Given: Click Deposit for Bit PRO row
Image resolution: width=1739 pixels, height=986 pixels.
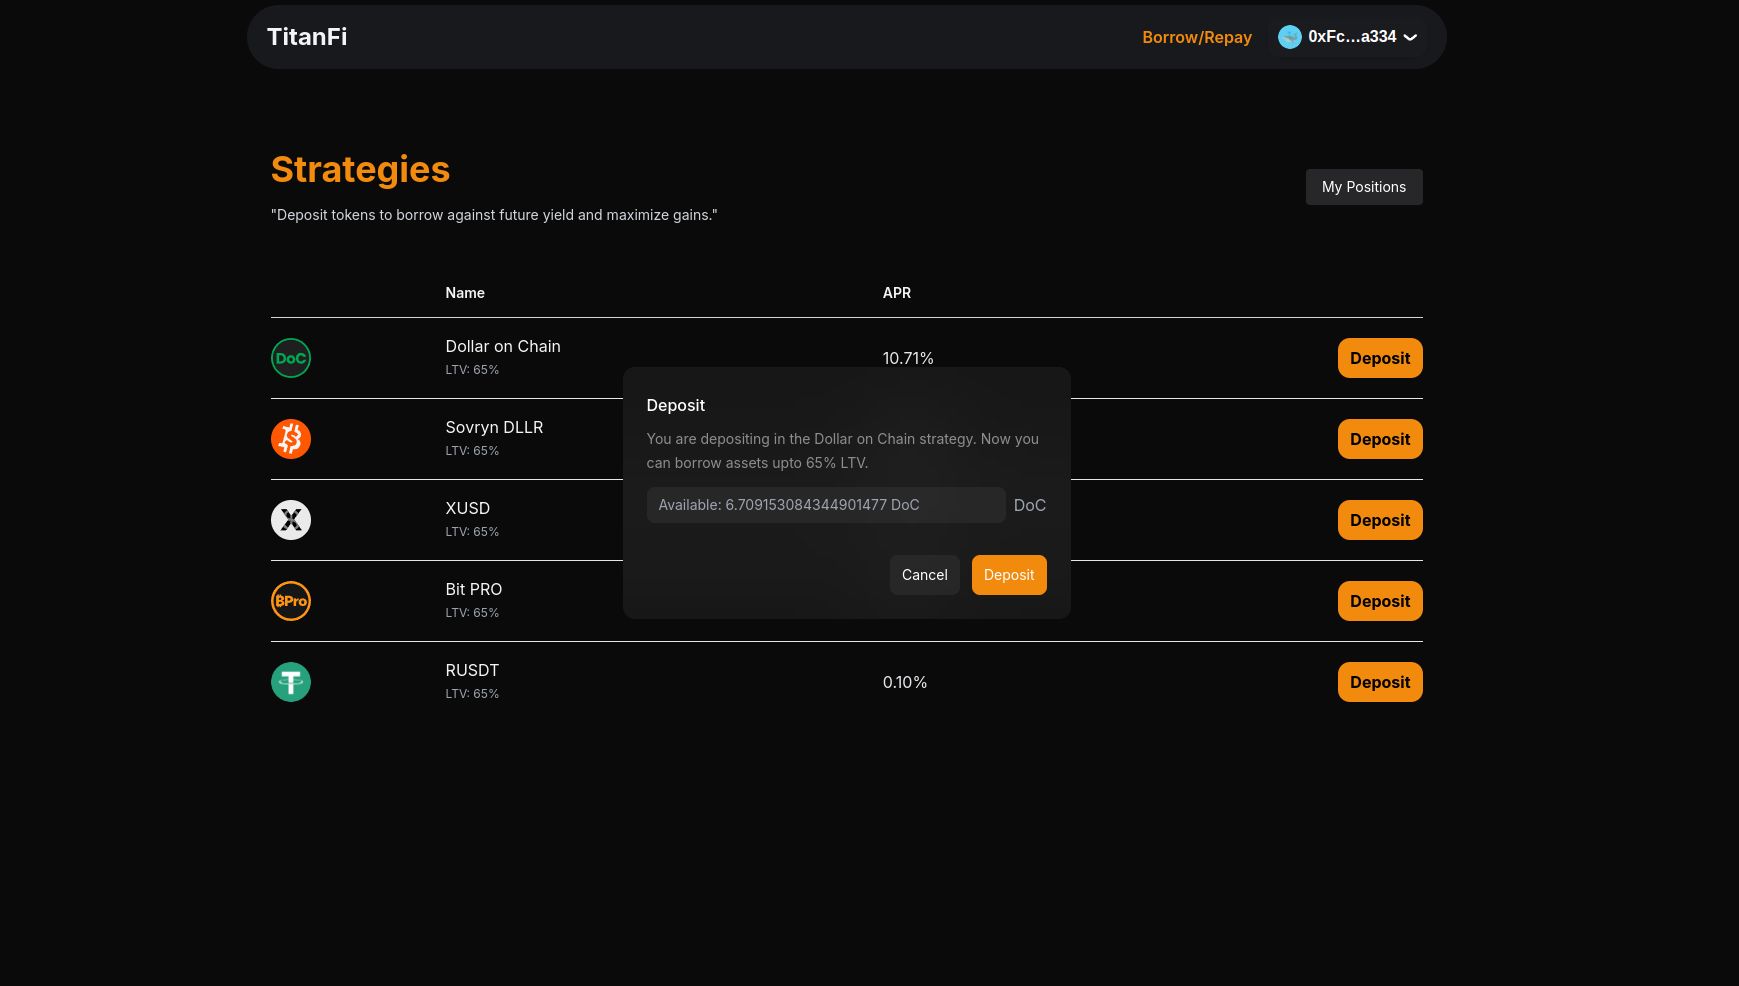Looking at the screenshot, I should (1380, 601).
